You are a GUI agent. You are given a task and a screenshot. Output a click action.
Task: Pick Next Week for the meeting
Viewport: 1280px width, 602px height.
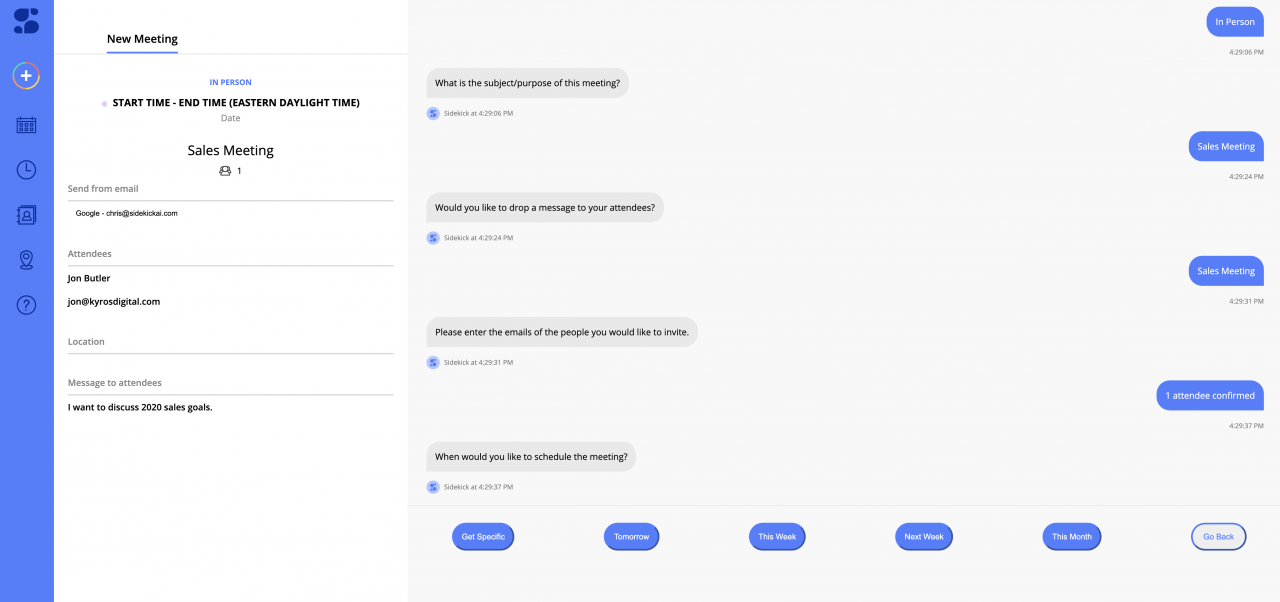pos(923,536)
